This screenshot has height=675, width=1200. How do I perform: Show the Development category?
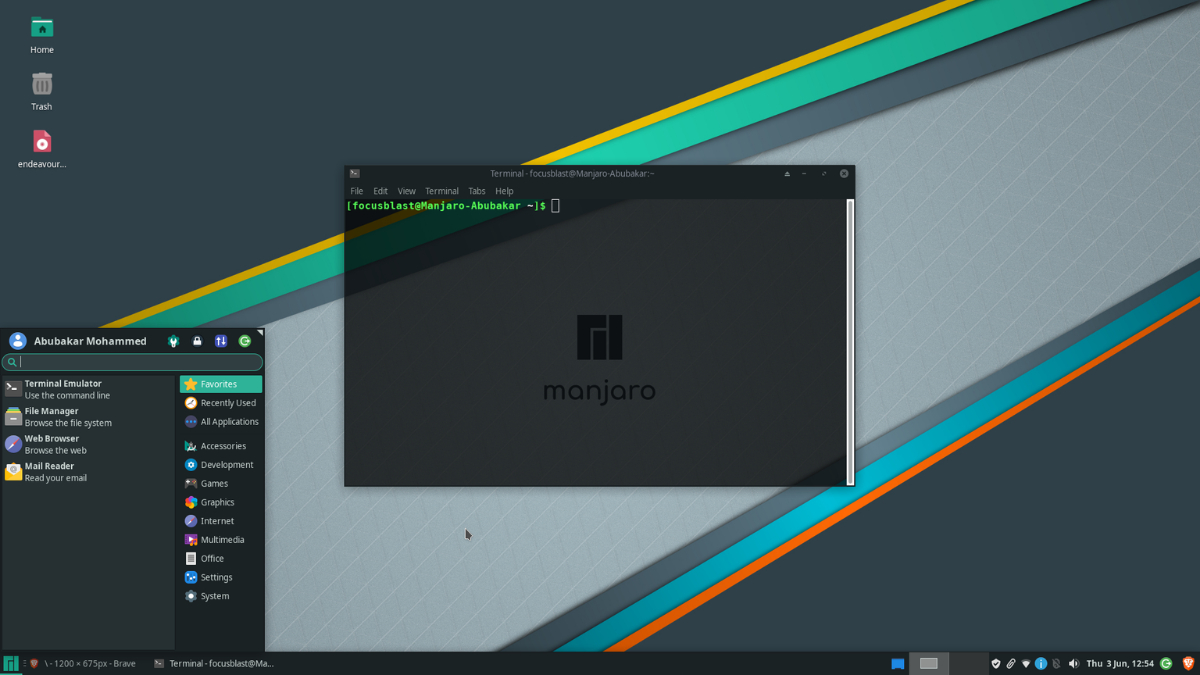click(x=221, y=465)
